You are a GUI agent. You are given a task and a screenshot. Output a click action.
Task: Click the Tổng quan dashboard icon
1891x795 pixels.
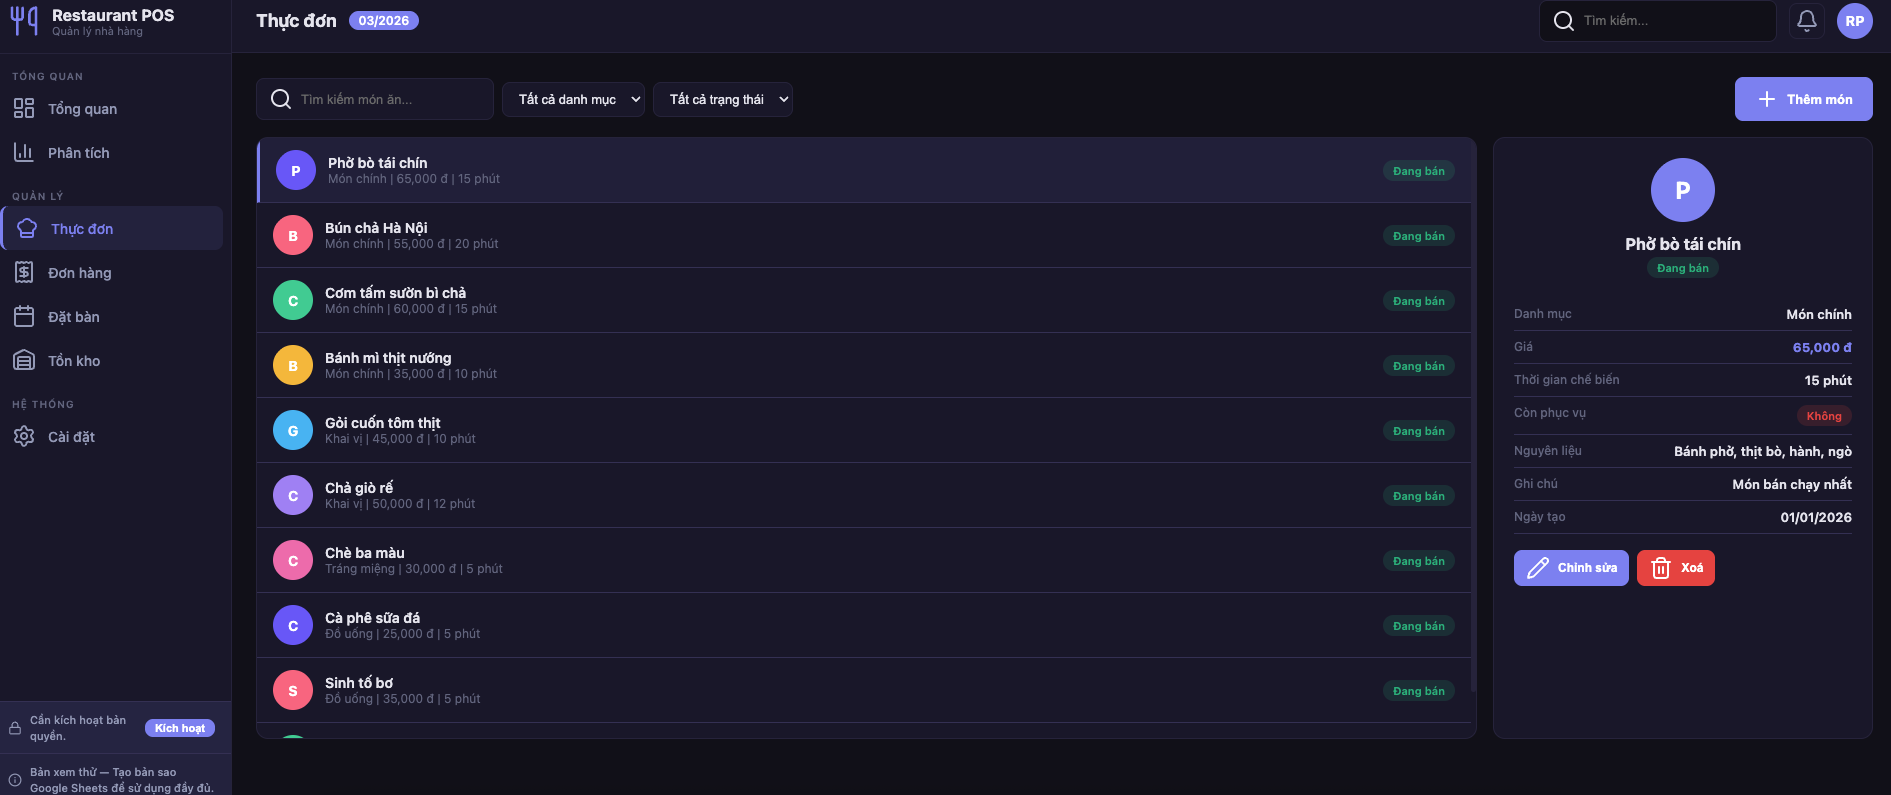pos(24,109)
